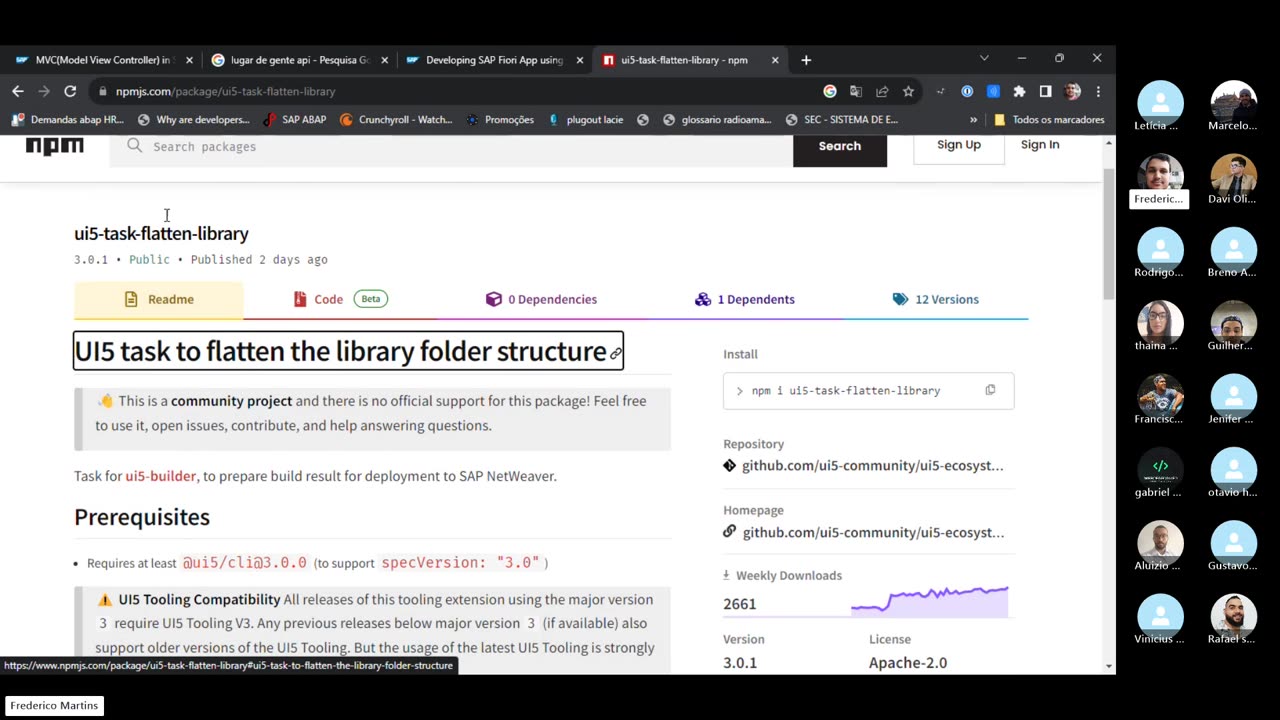1280x720 pixels.
Task: Toggle the browser side panel
Action: click(x=1045, y=91)
